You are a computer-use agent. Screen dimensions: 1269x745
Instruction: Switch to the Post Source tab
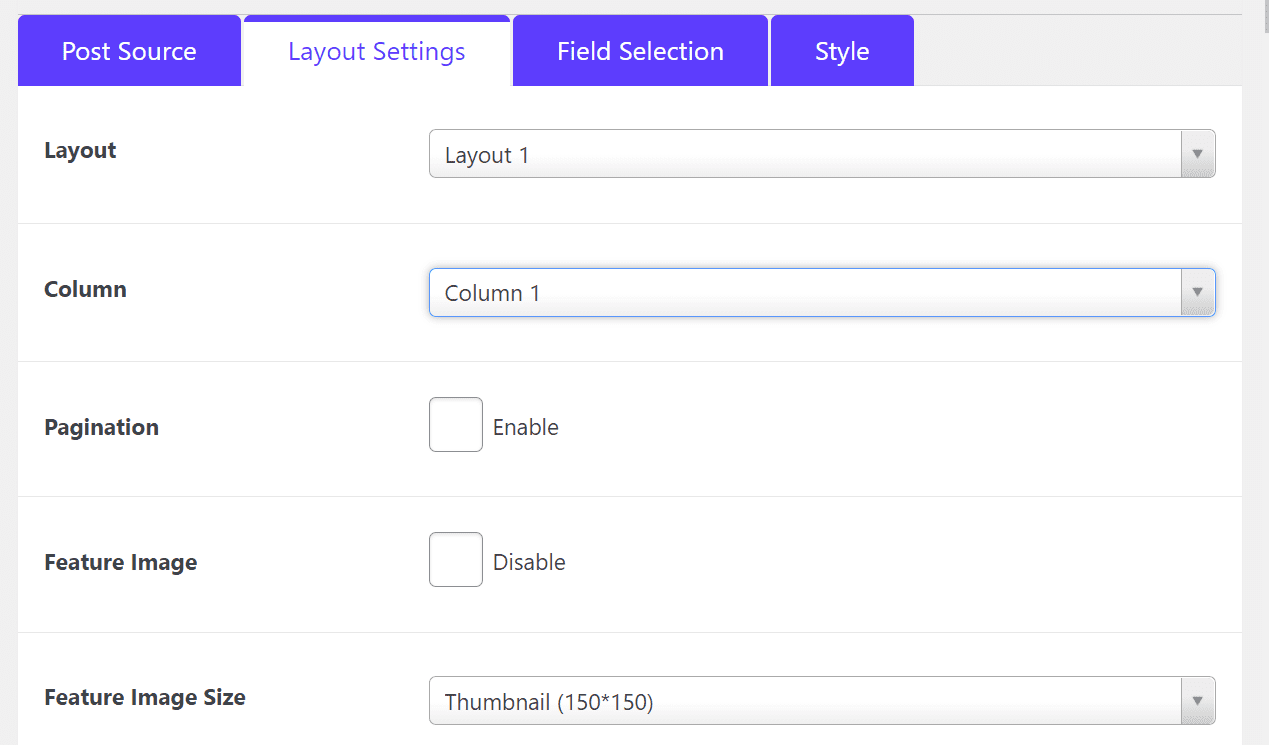pos(128,50)
